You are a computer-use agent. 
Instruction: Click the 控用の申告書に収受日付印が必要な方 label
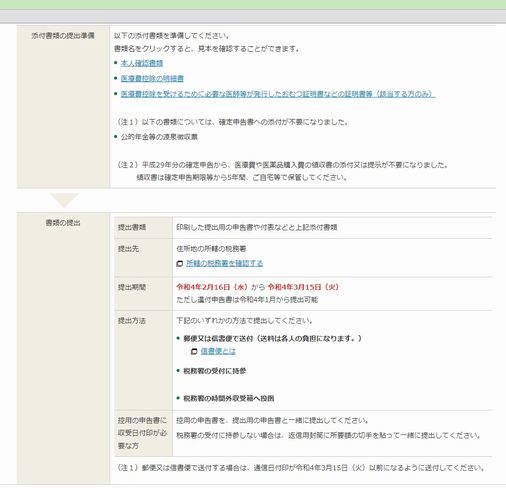pos(142,433)
